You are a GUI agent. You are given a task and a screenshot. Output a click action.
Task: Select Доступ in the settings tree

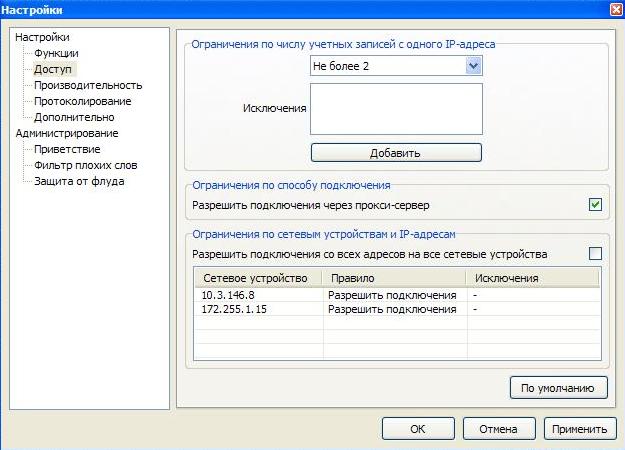tap(52, 69)
